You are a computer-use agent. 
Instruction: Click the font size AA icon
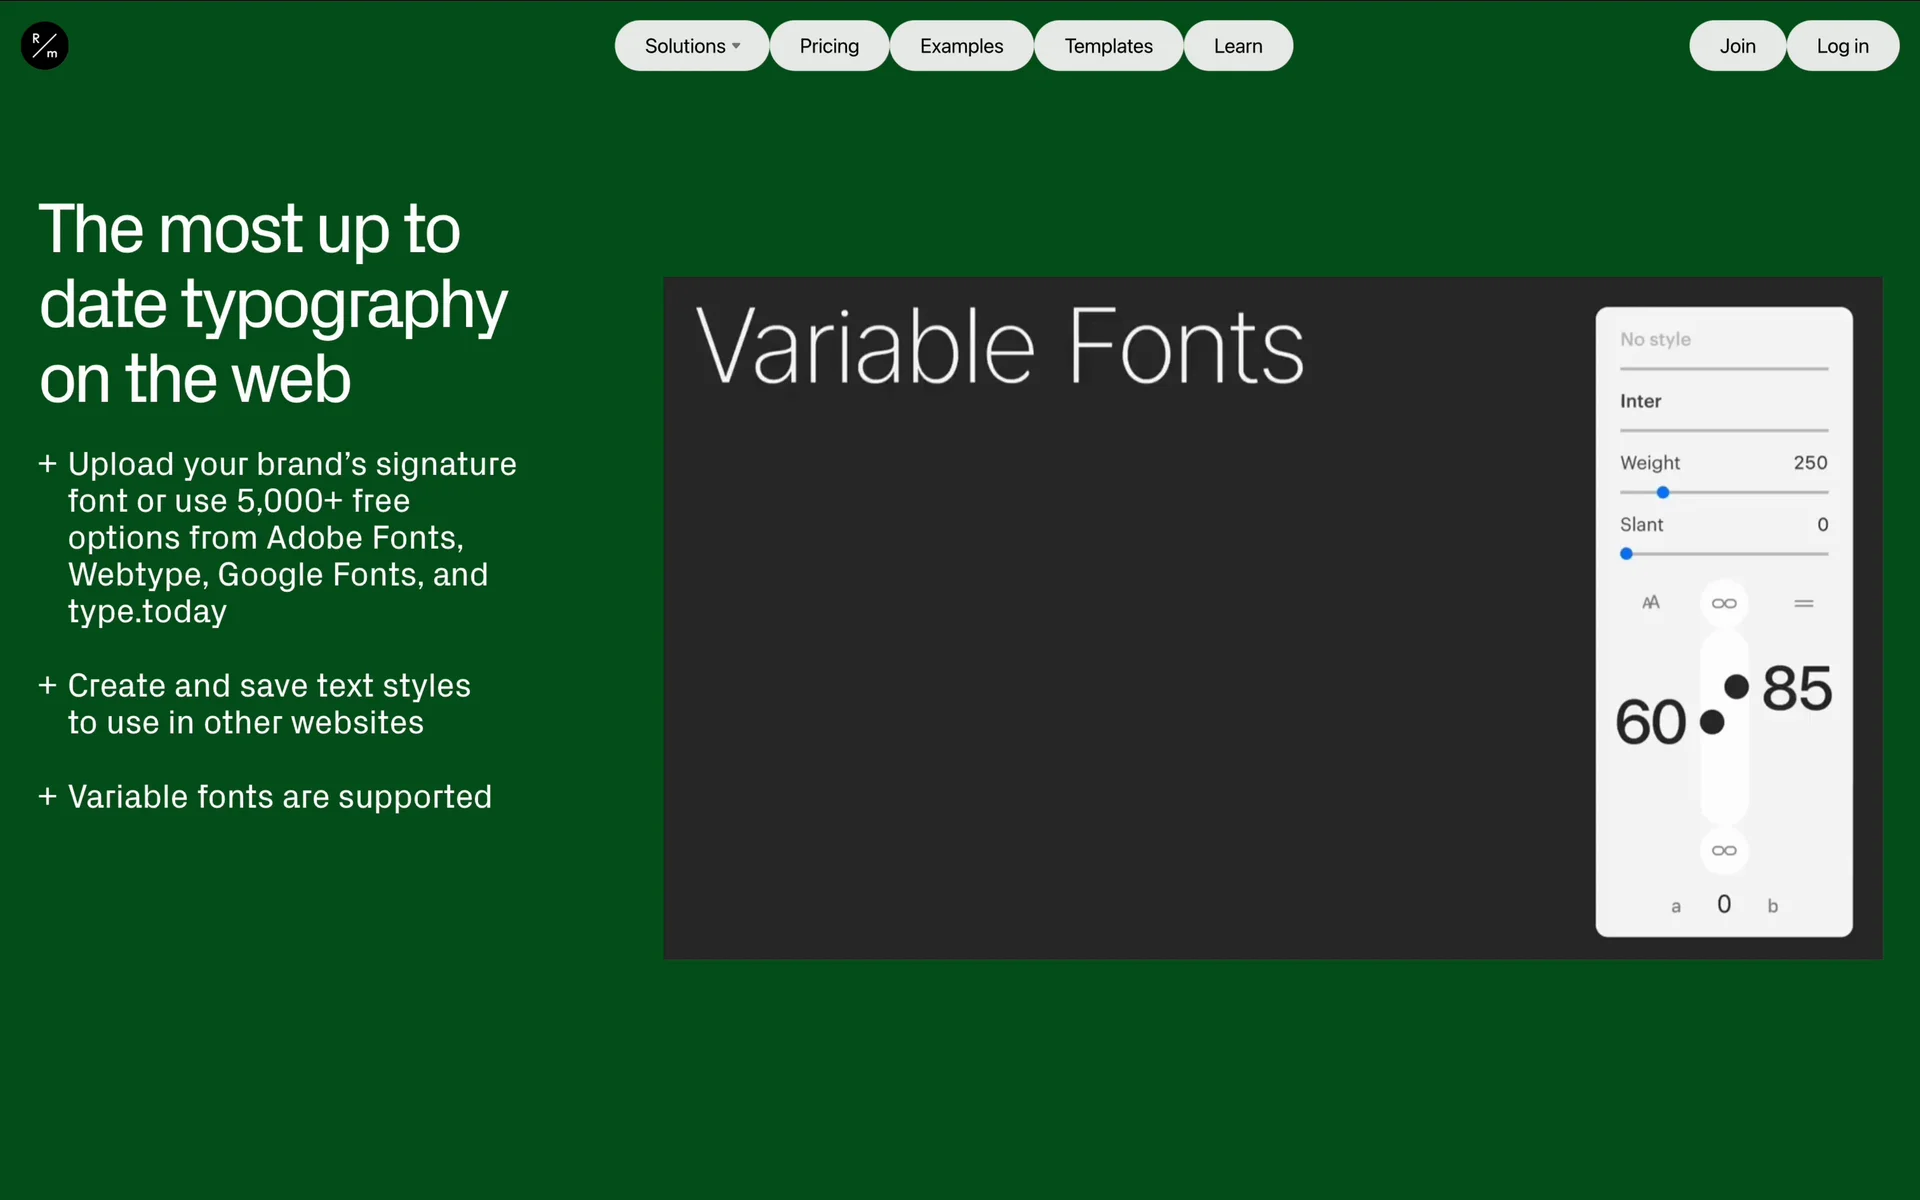1651,603
